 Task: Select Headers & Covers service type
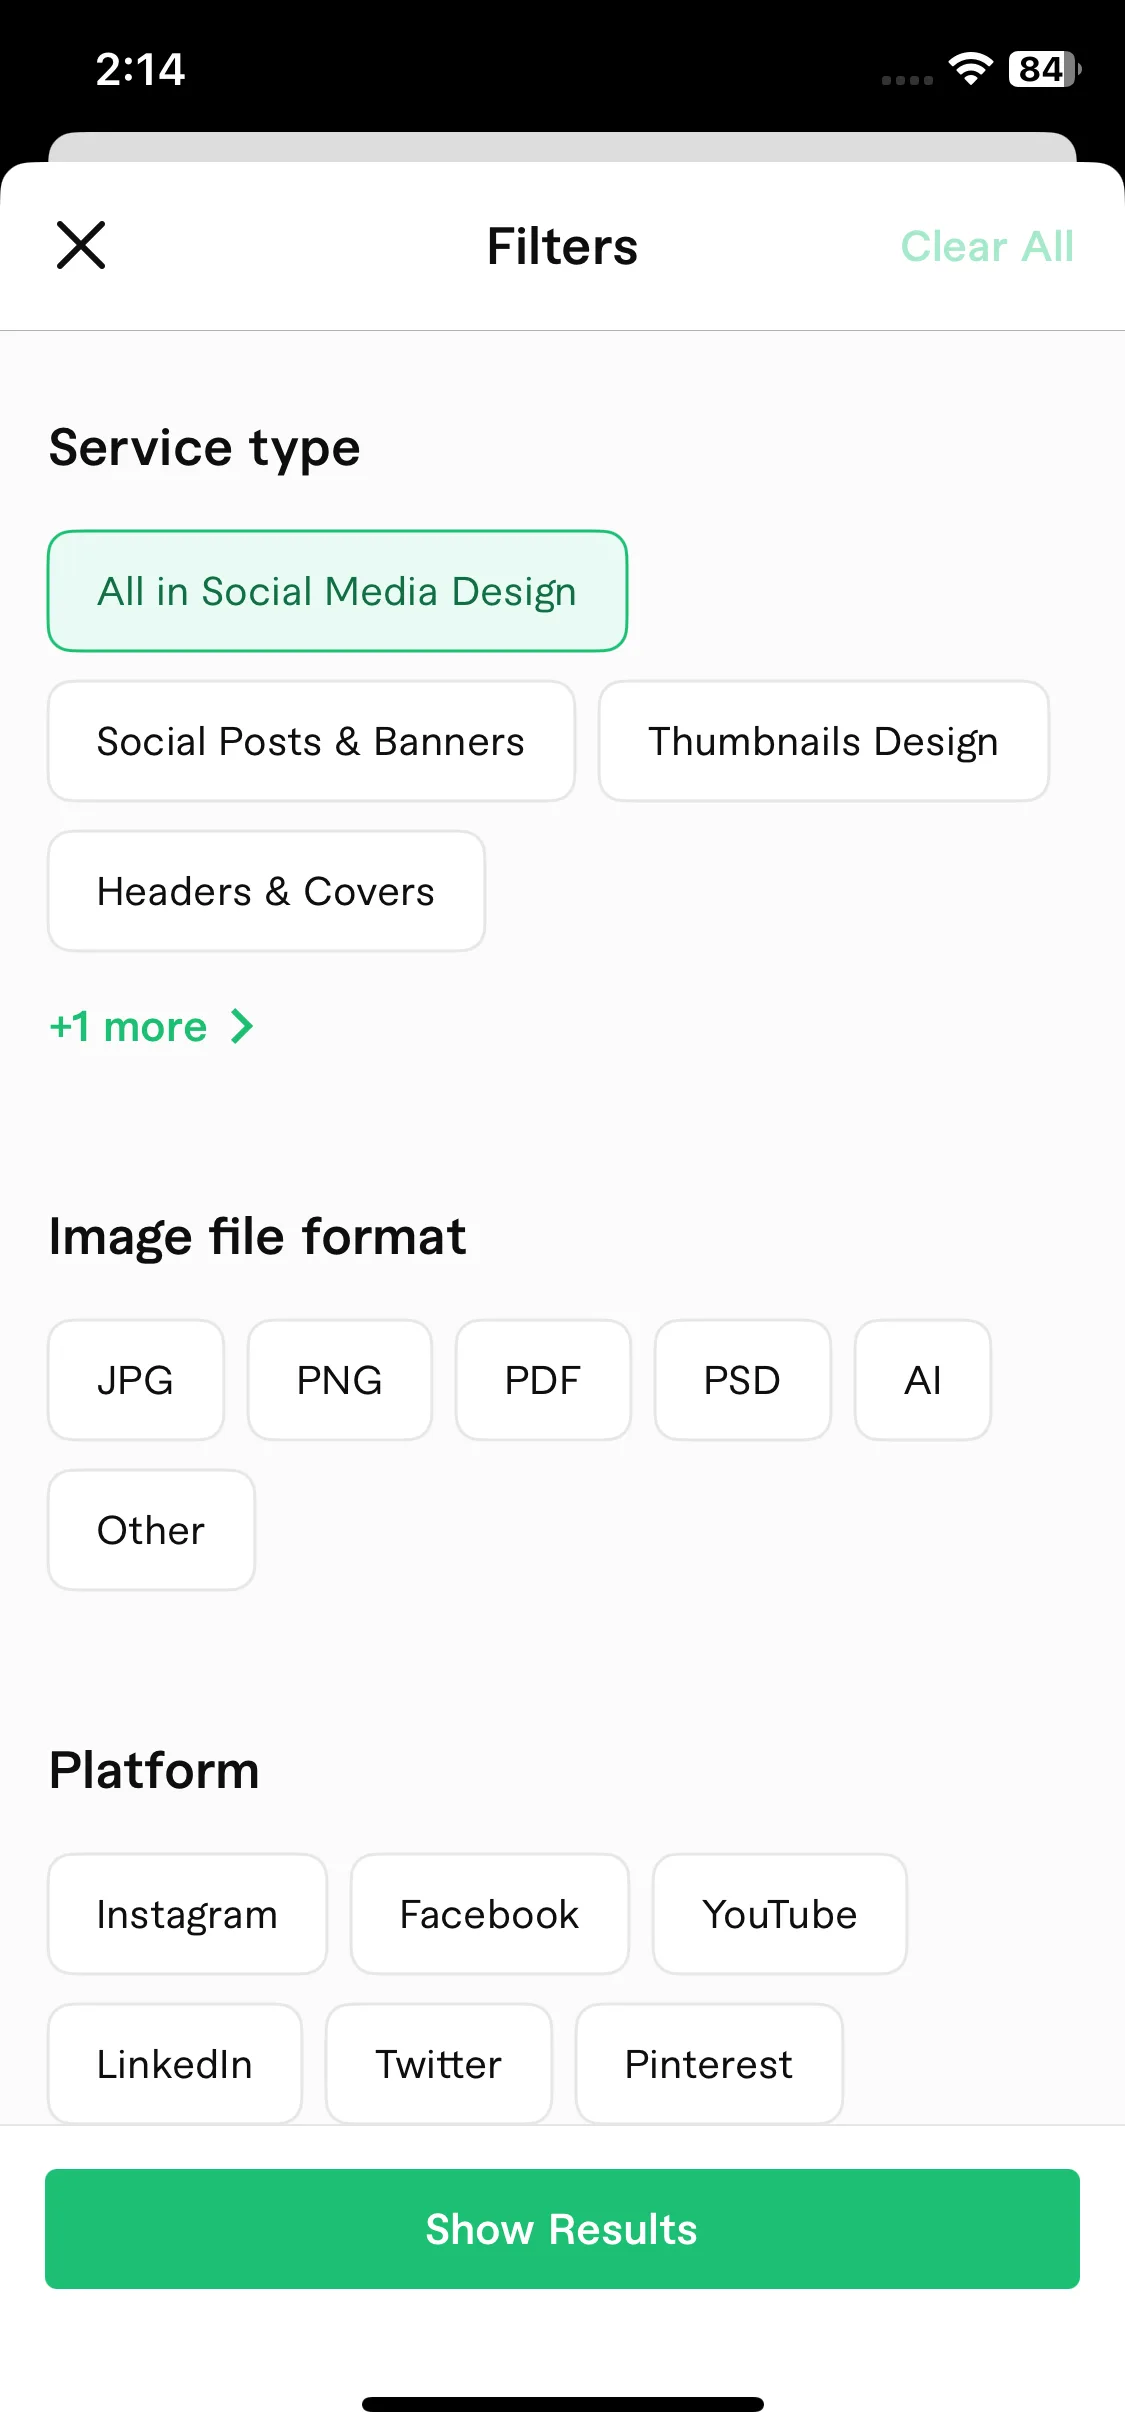[266, 891]
